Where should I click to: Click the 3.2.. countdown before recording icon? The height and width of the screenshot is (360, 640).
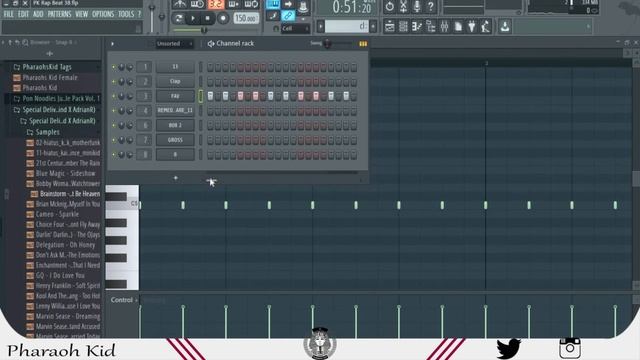coord(216,4)
